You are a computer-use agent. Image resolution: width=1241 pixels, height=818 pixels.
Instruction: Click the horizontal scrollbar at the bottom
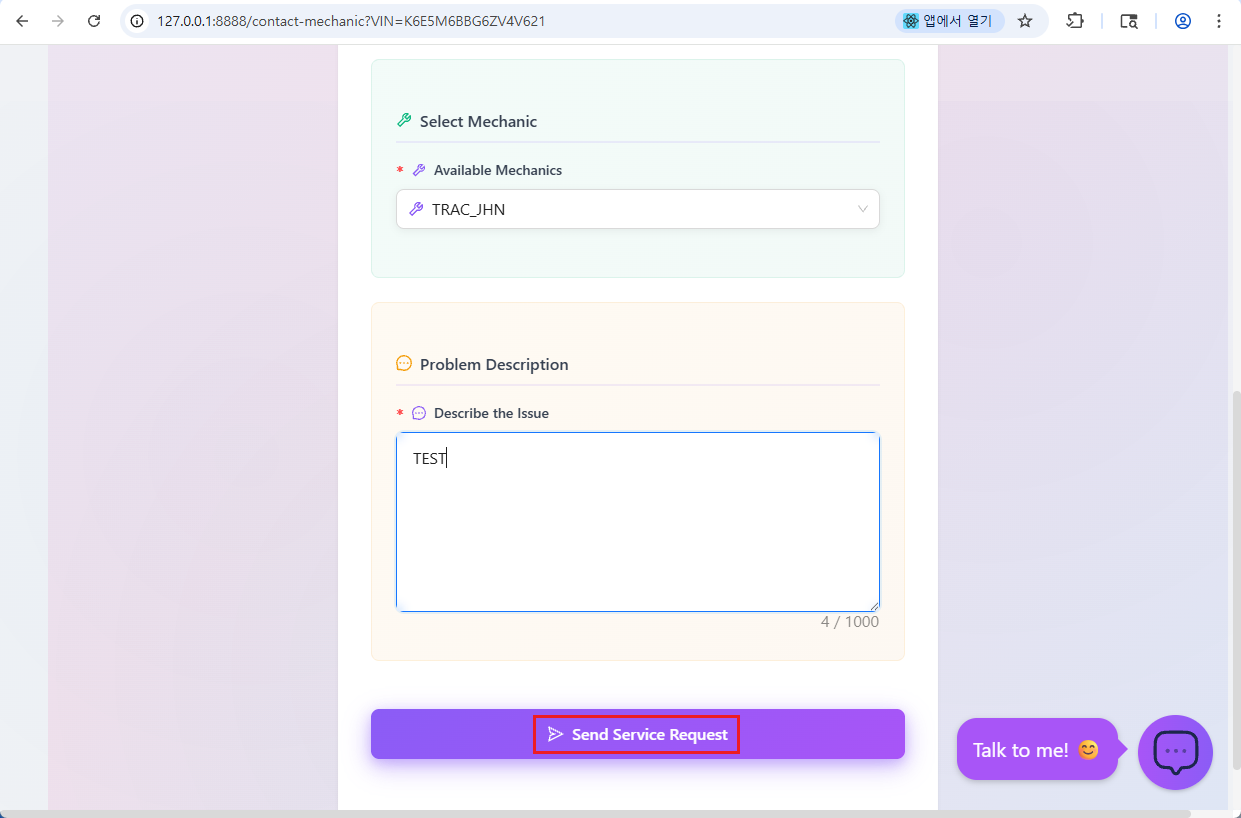click(x=595, y=813)
